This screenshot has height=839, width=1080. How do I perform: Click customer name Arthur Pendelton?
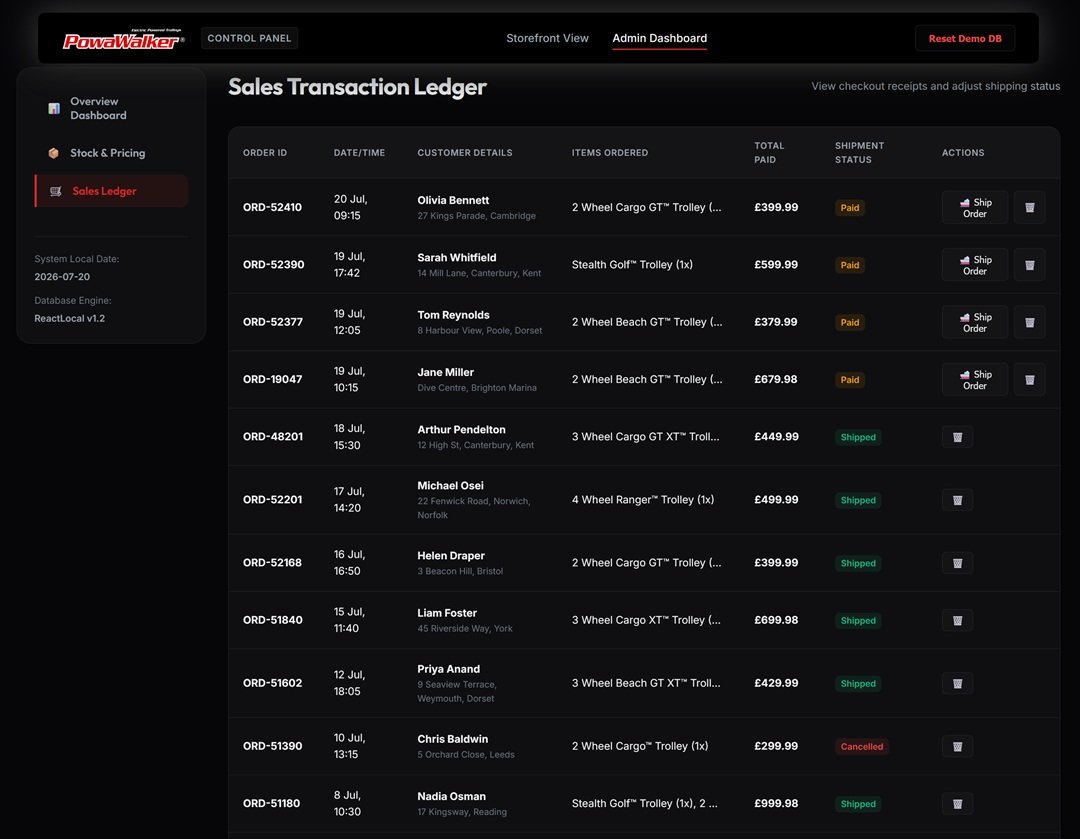tap(461, 429)
